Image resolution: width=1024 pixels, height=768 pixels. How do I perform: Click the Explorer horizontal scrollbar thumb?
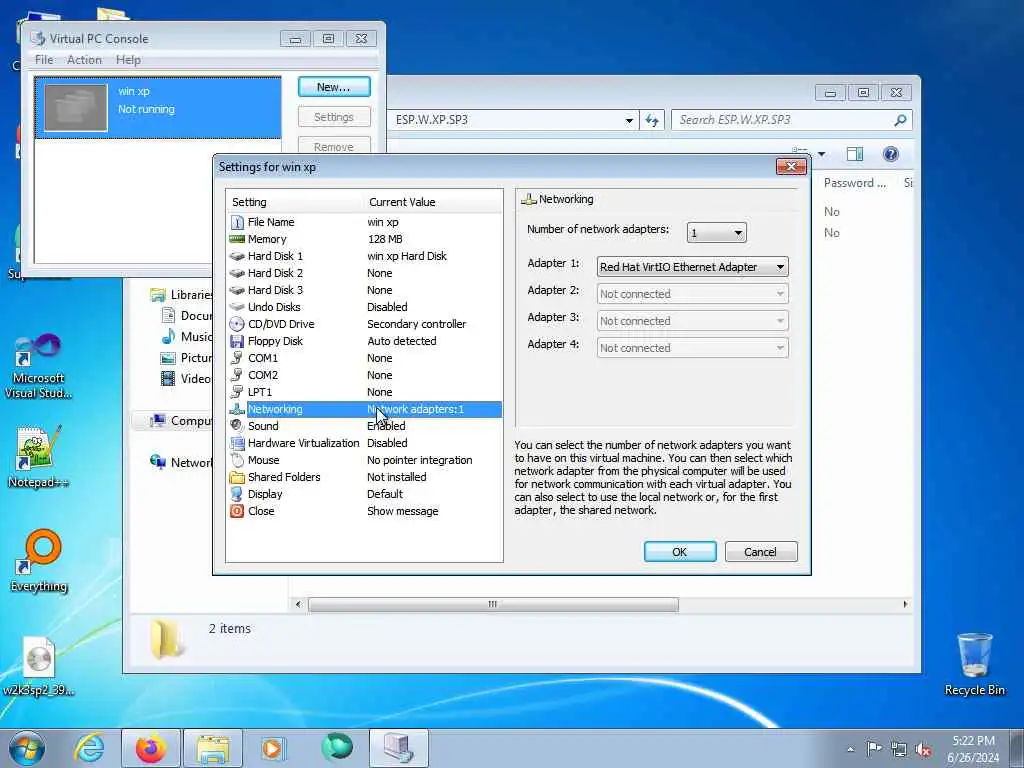[x=493, y=605]
